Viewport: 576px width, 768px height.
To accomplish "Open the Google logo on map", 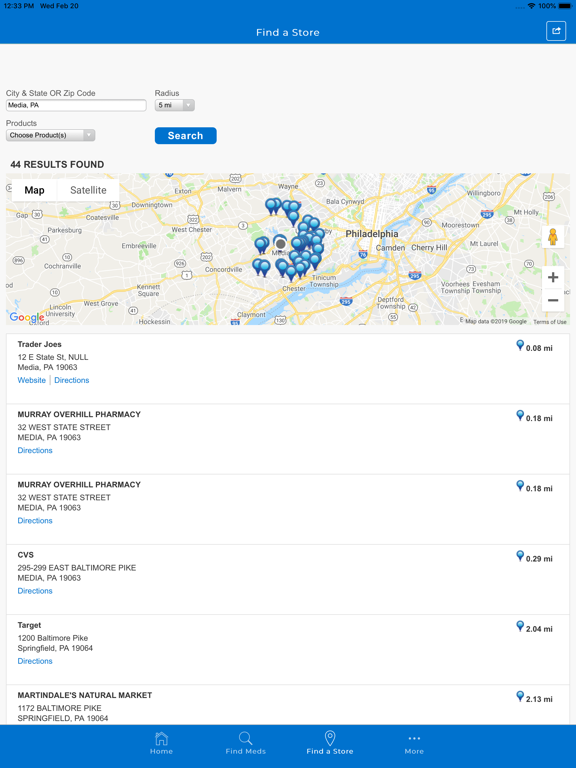I will pos(27,317).
